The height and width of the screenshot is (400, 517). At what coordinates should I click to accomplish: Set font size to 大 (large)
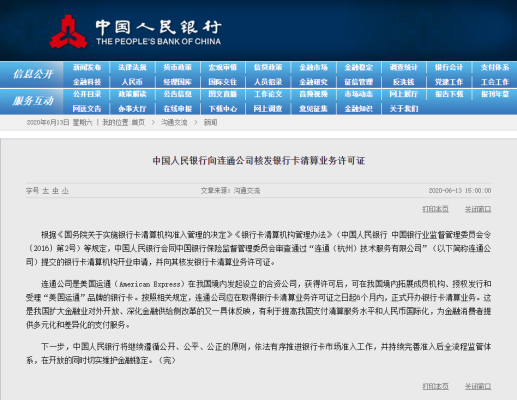45,191
